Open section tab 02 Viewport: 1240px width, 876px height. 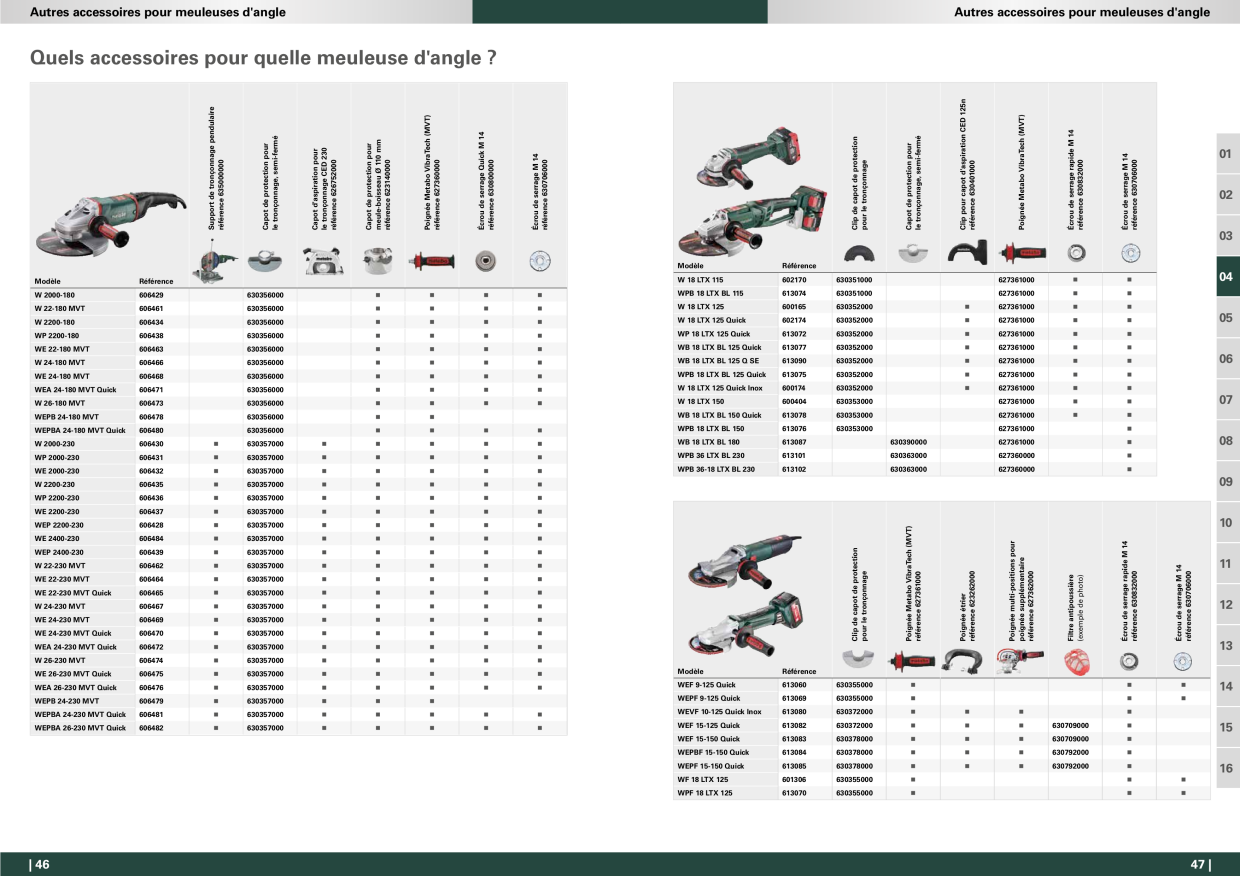(x=1226, y=195)
